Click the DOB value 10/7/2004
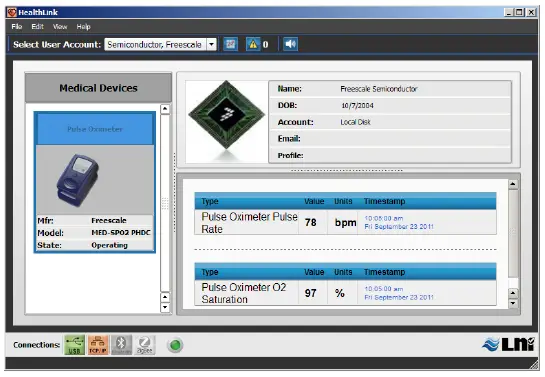This screenshot has height=377, width=545. click(357, 106)
